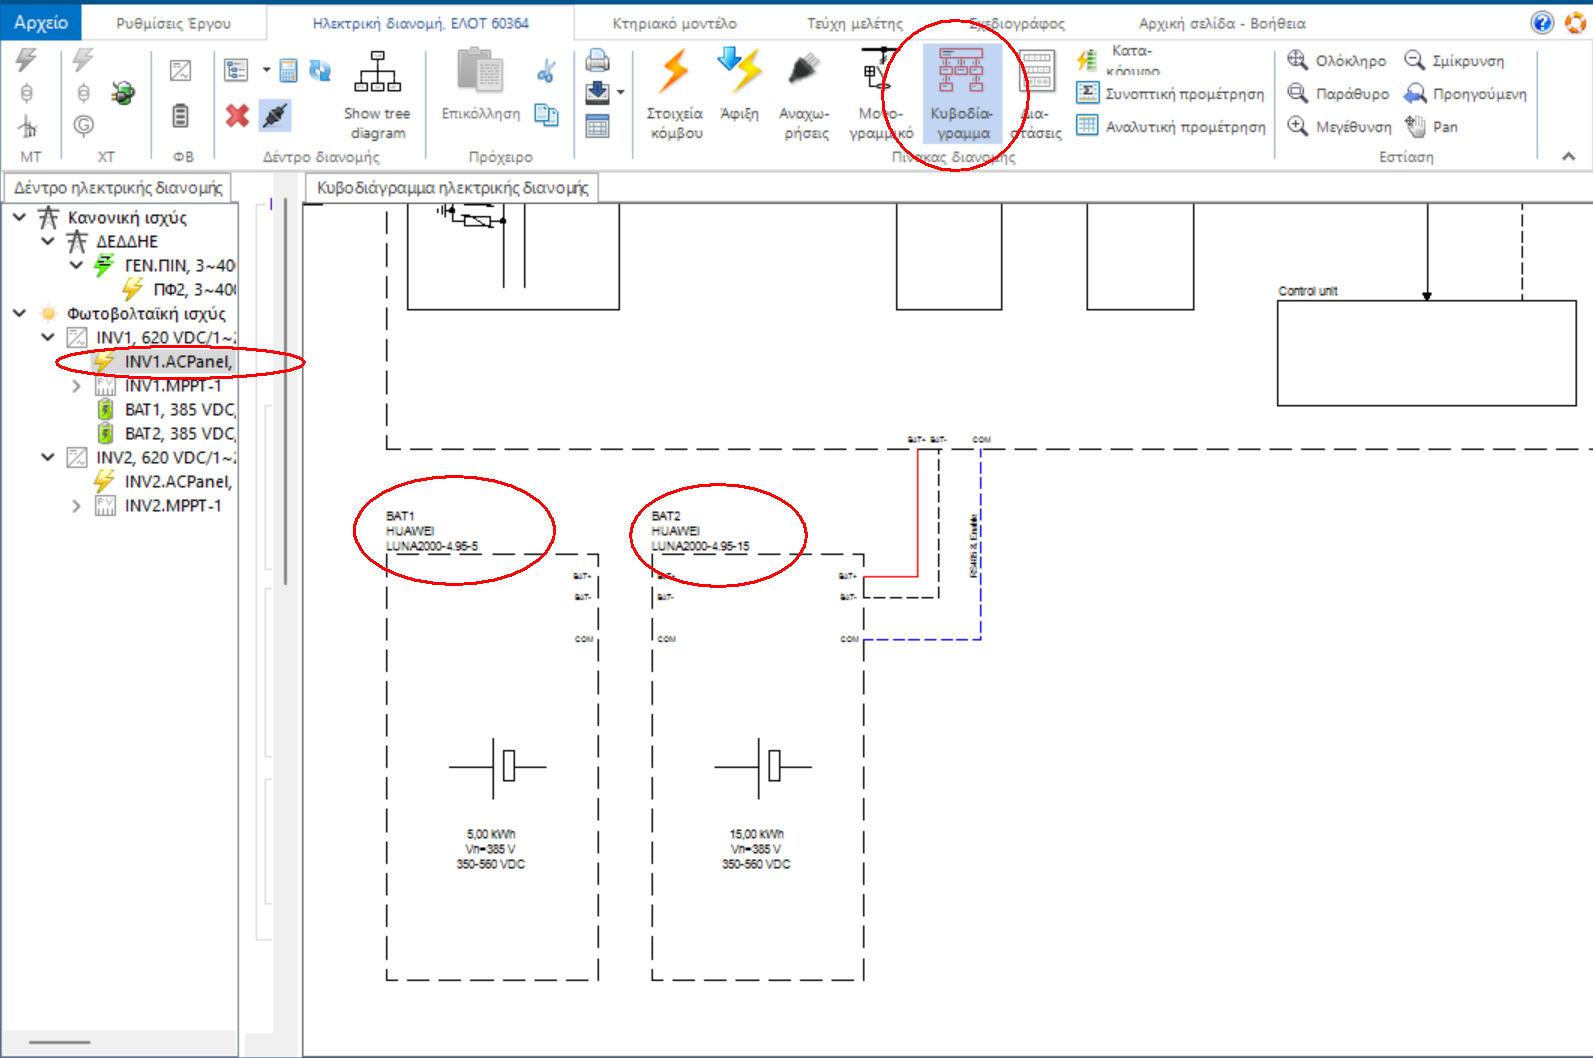Toggle the highlighted plug connector button
The height and width of the screenshot is (1058, 1593).
tap(274, 116)
